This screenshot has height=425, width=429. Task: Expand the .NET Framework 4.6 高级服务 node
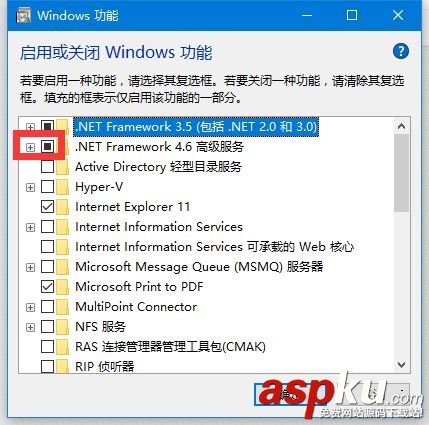(30, 147)
